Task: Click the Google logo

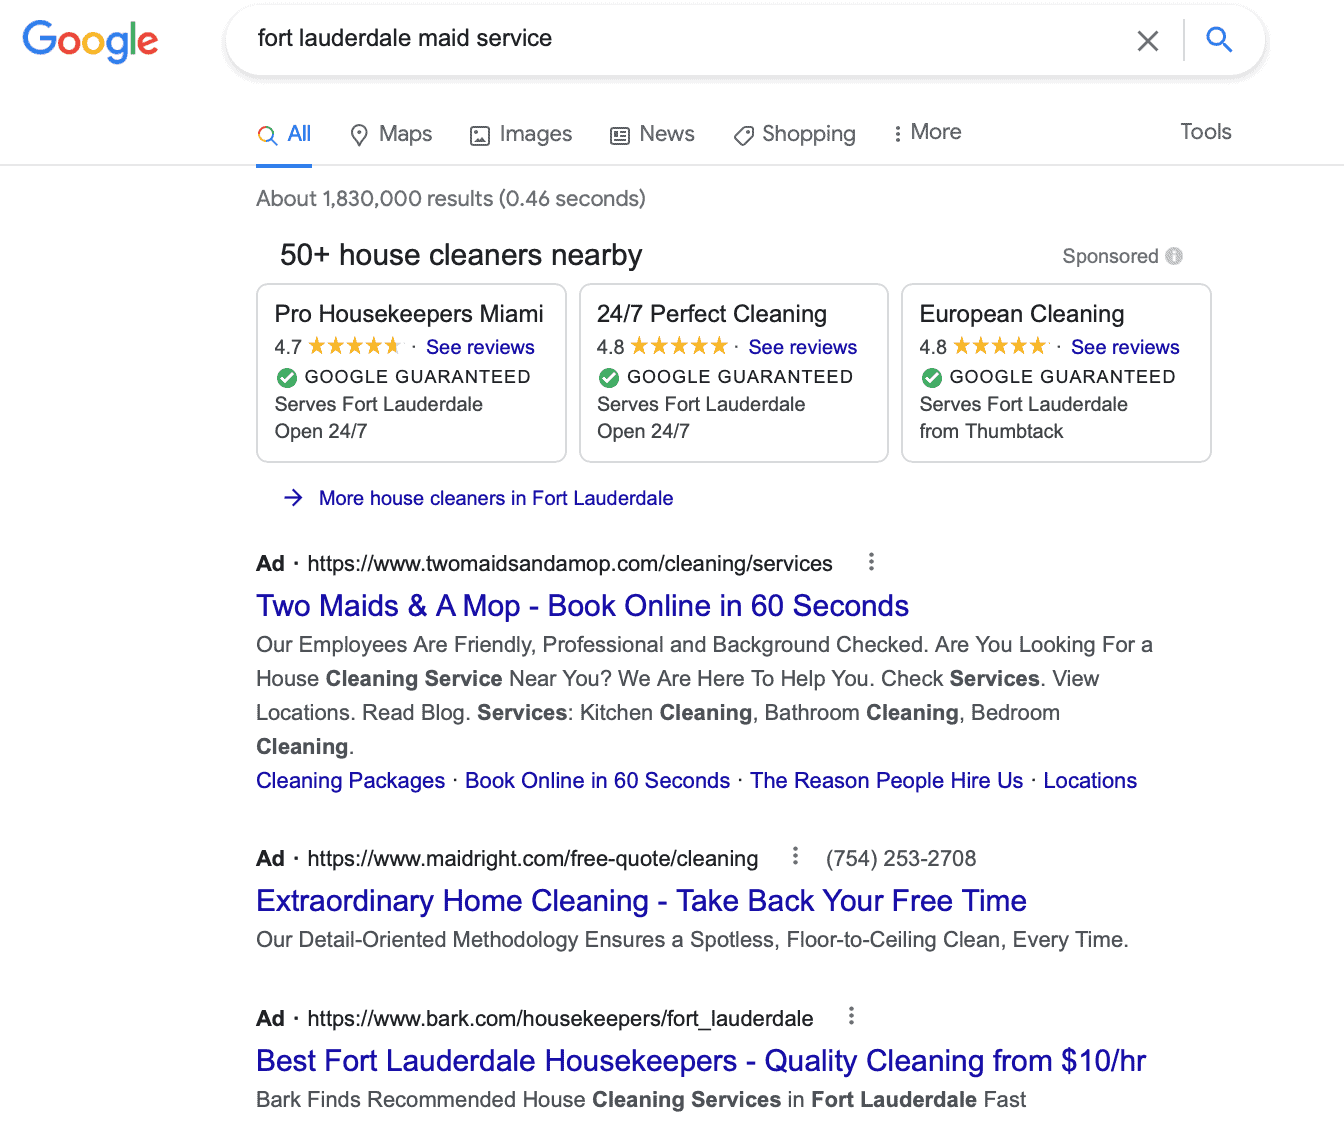Action: 90,41
